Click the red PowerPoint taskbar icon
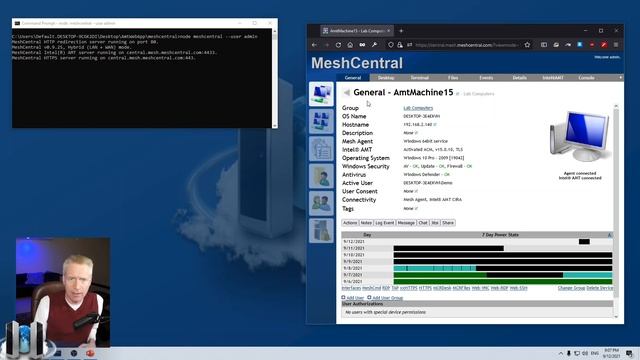 [90, 353]
